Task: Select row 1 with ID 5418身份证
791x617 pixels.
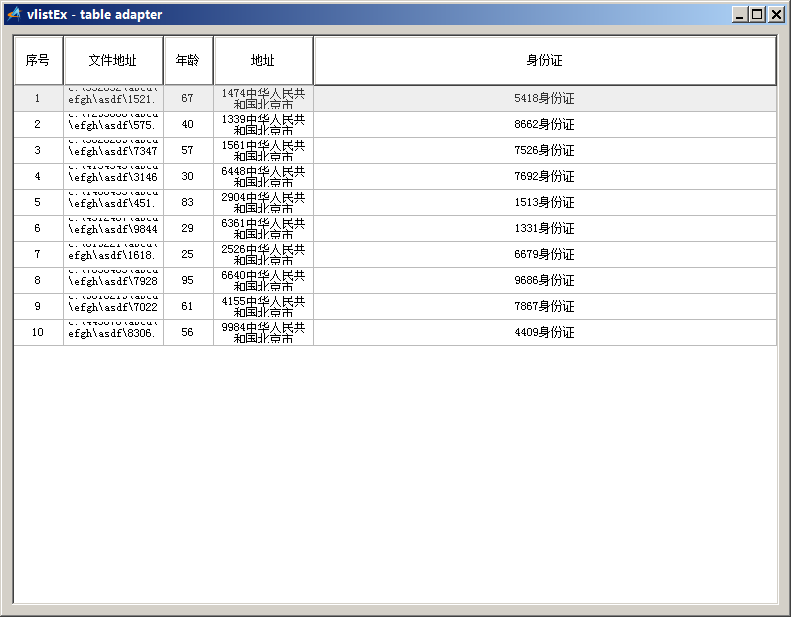Action: (545, 99)
